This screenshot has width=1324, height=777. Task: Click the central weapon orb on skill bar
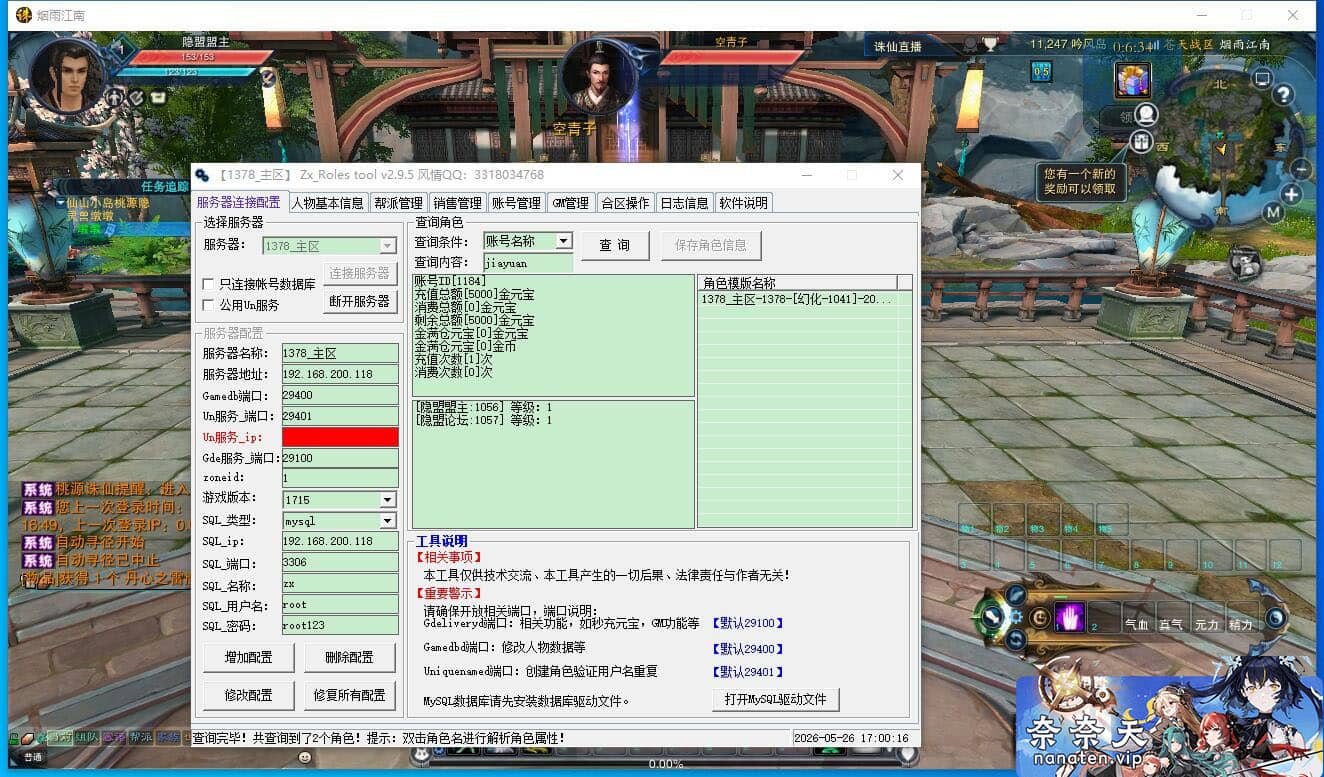click(x=991, y=617)
